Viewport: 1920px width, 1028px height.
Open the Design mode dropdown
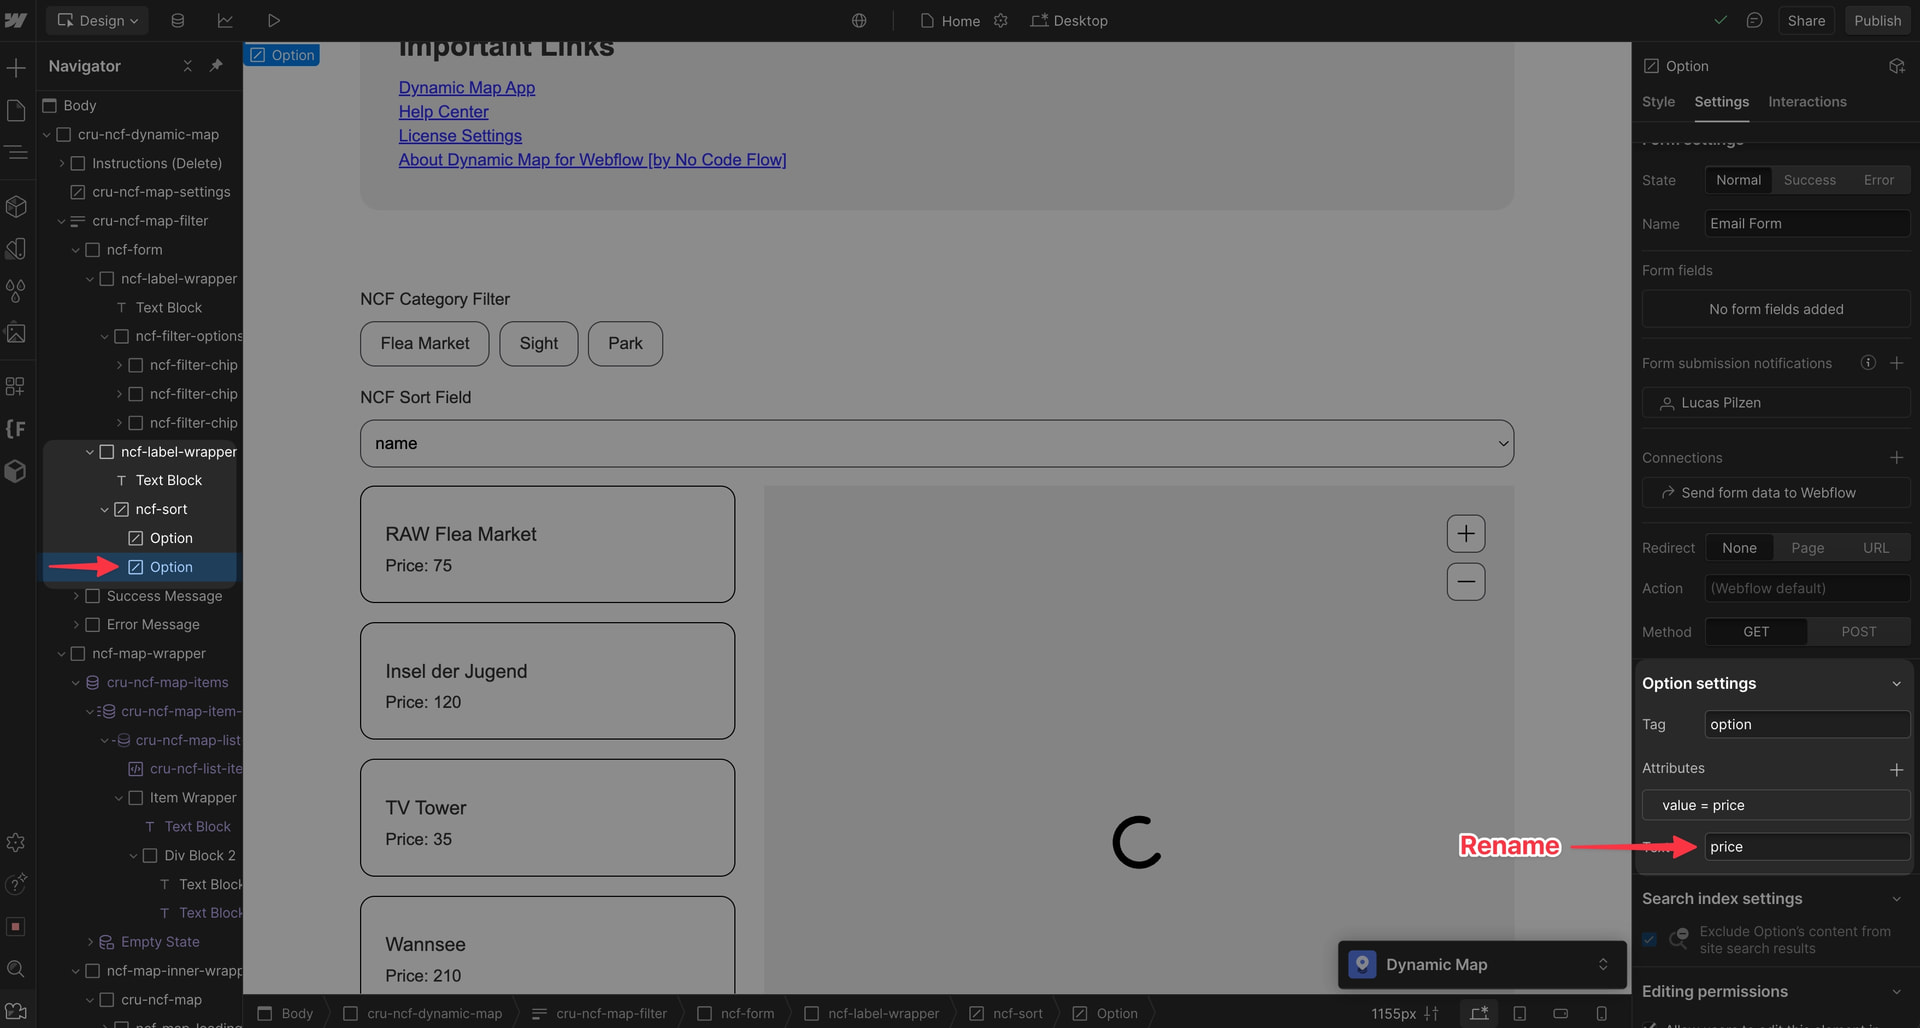[98, 20]
